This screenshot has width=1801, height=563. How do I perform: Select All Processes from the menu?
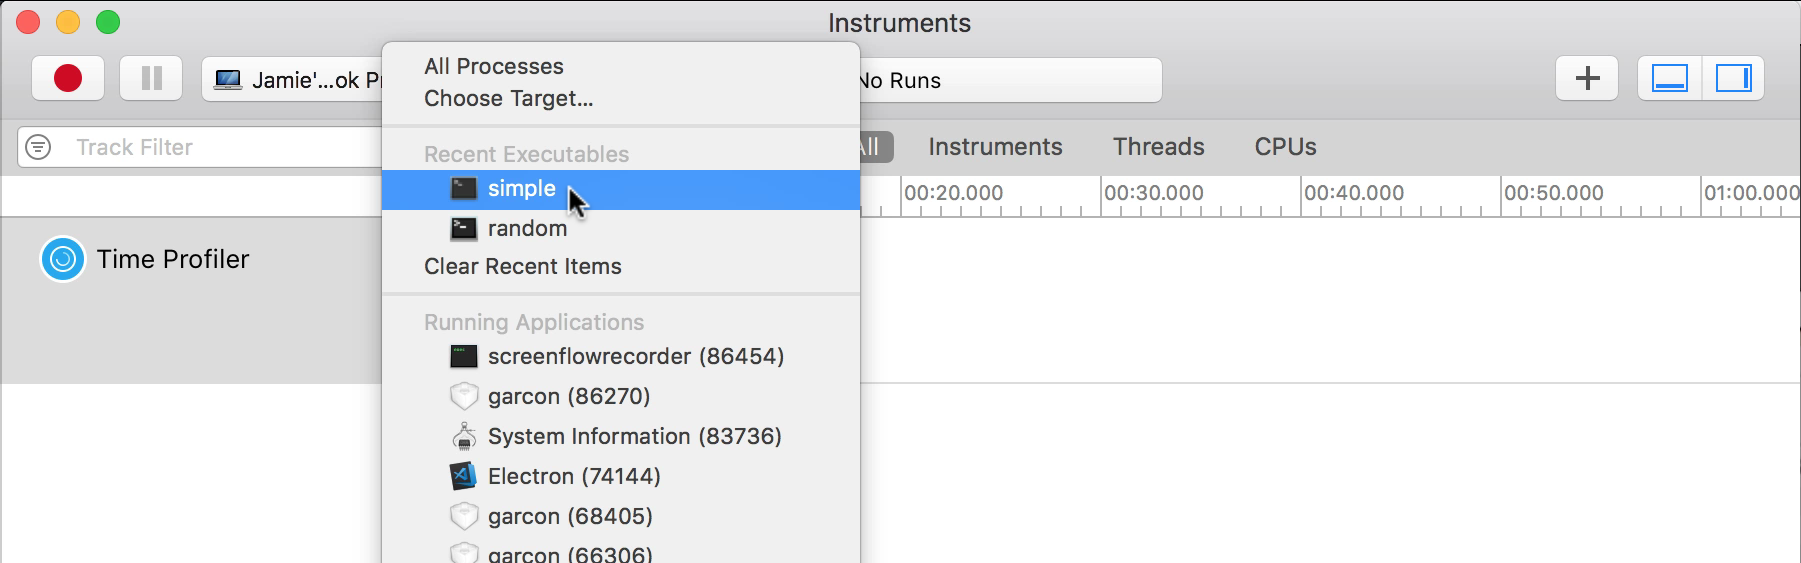(x=494, y=66)
